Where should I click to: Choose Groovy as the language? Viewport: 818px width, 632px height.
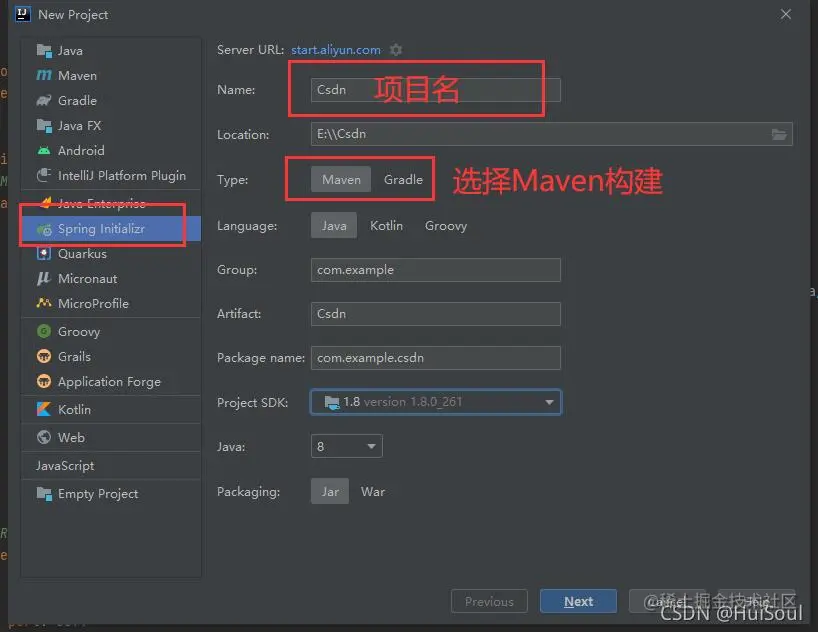pos(446,225)
